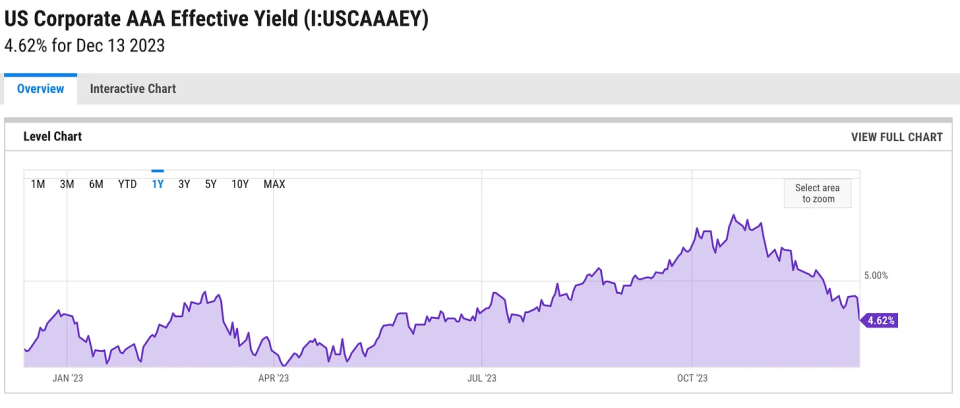
Task: Click the 5.00% gridline label
Action: (x=876, y=276)
